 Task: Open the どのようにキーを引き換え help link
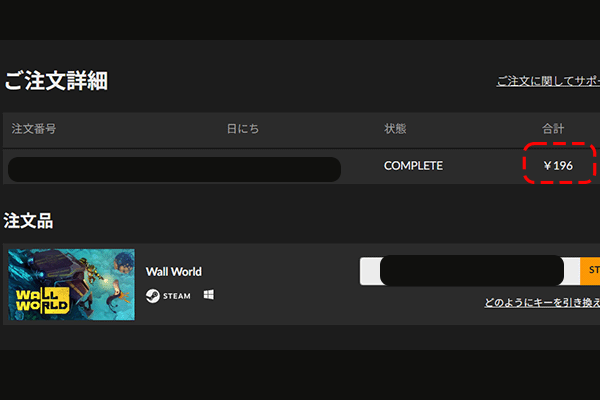pos(541,302)
